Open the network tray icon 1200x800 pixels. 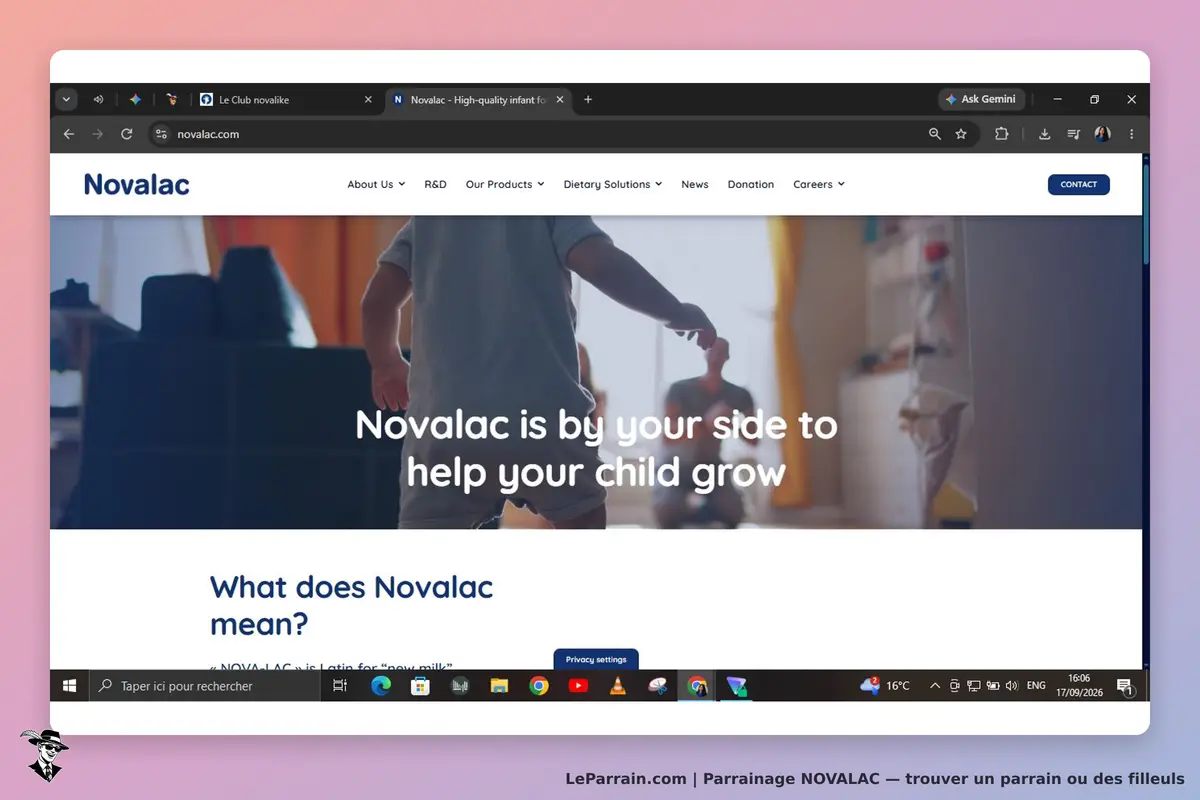(974, 686)
